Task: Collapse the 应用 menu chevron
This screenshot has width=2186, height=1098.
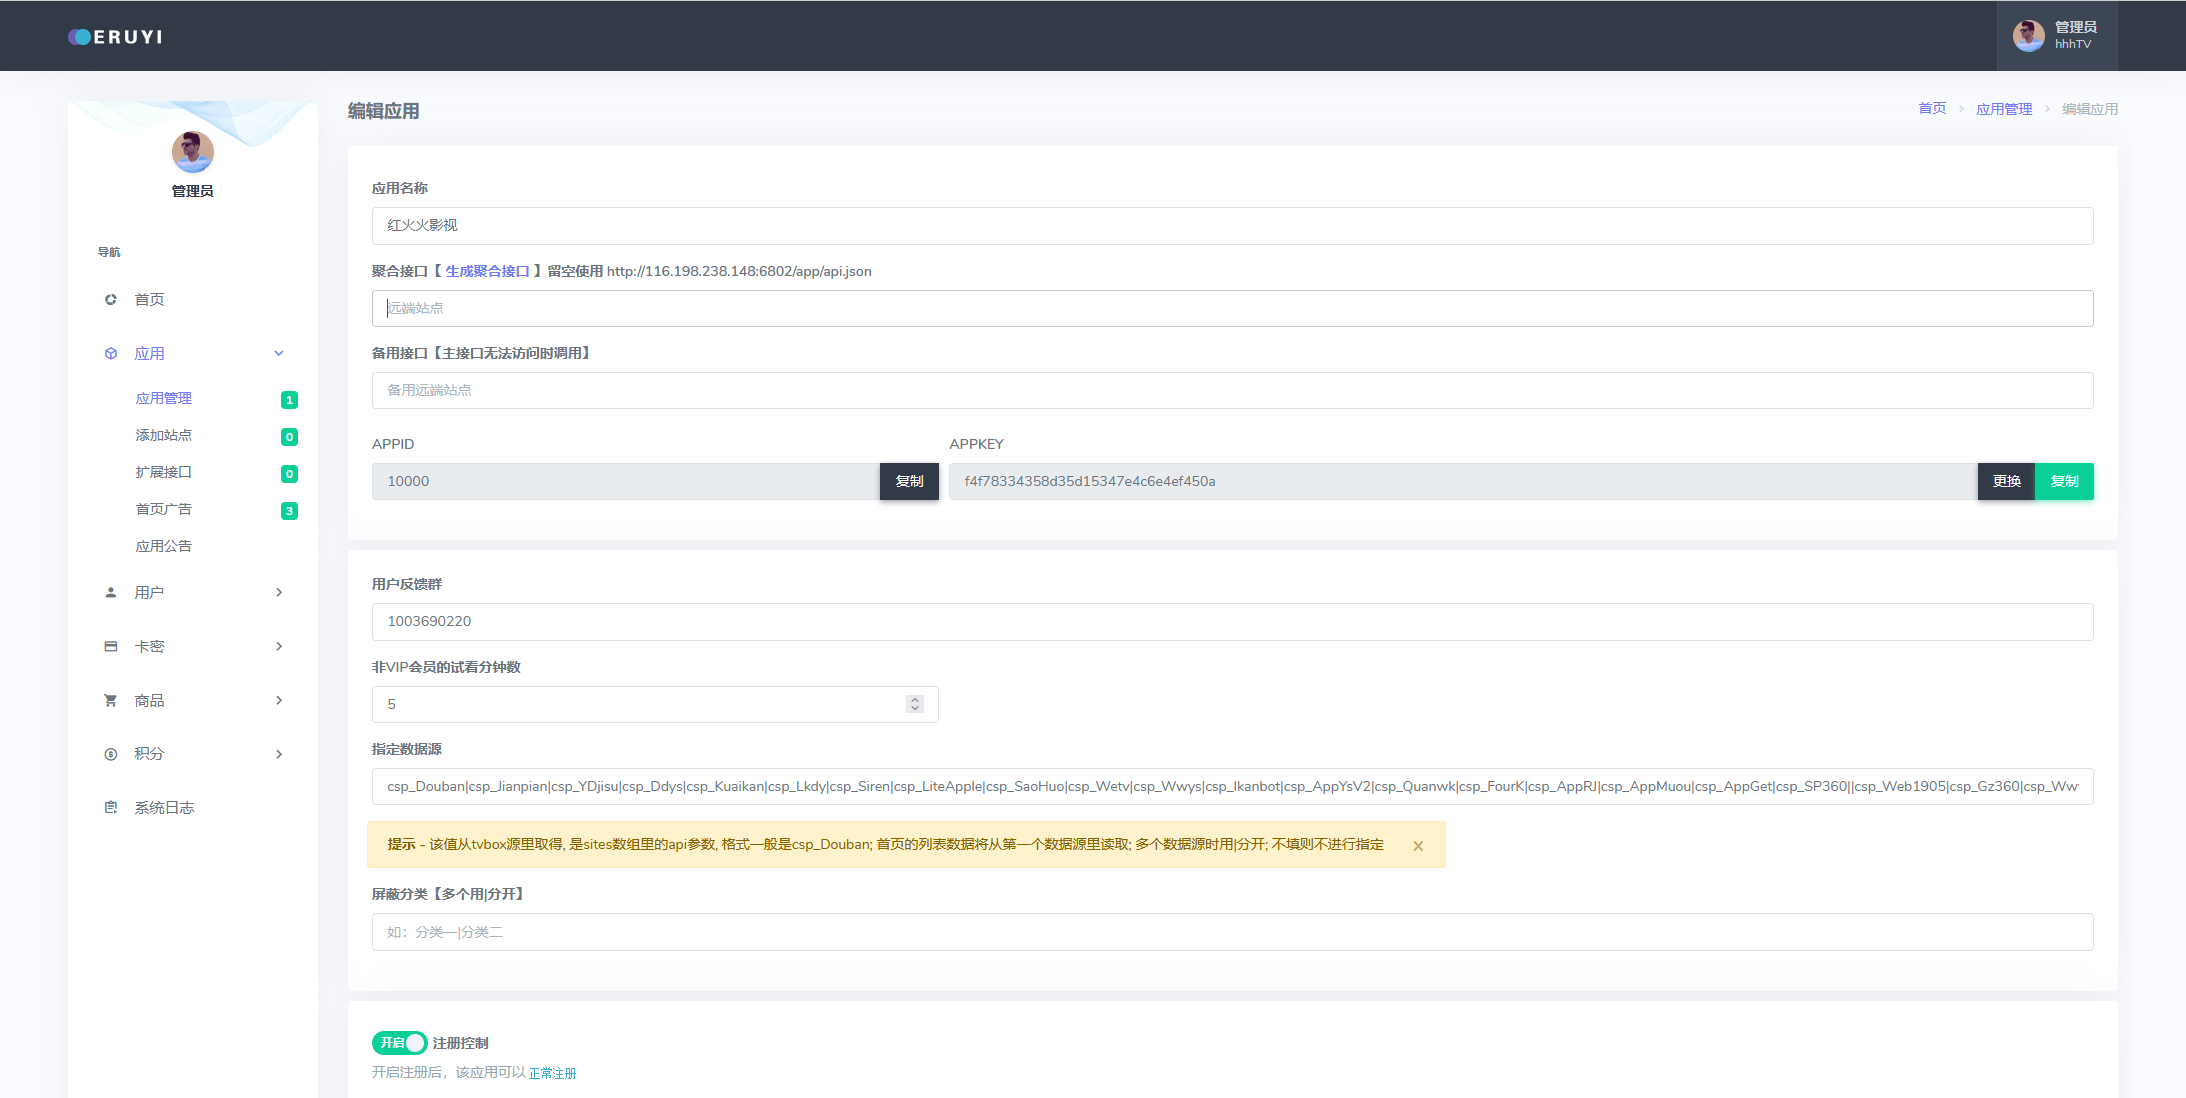Action: coord(279,353)
